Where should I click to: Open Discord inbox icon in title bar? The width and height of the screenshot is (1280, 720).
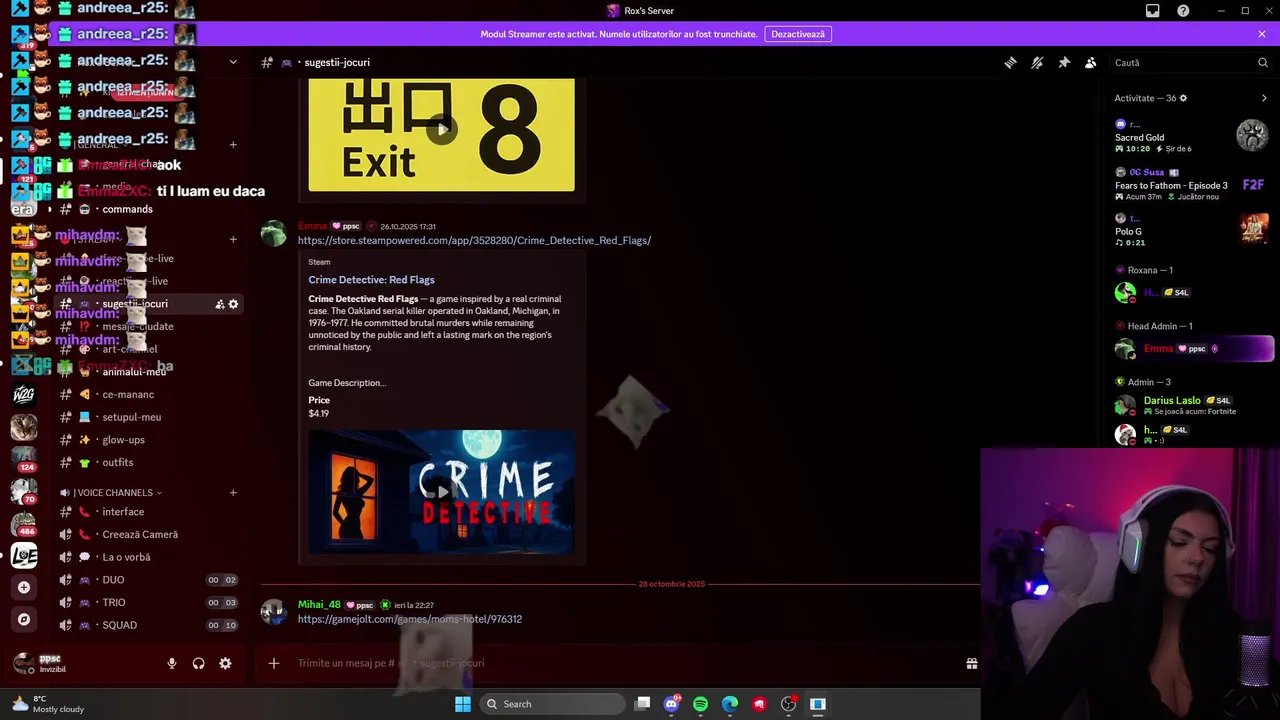coord(1152,11)
